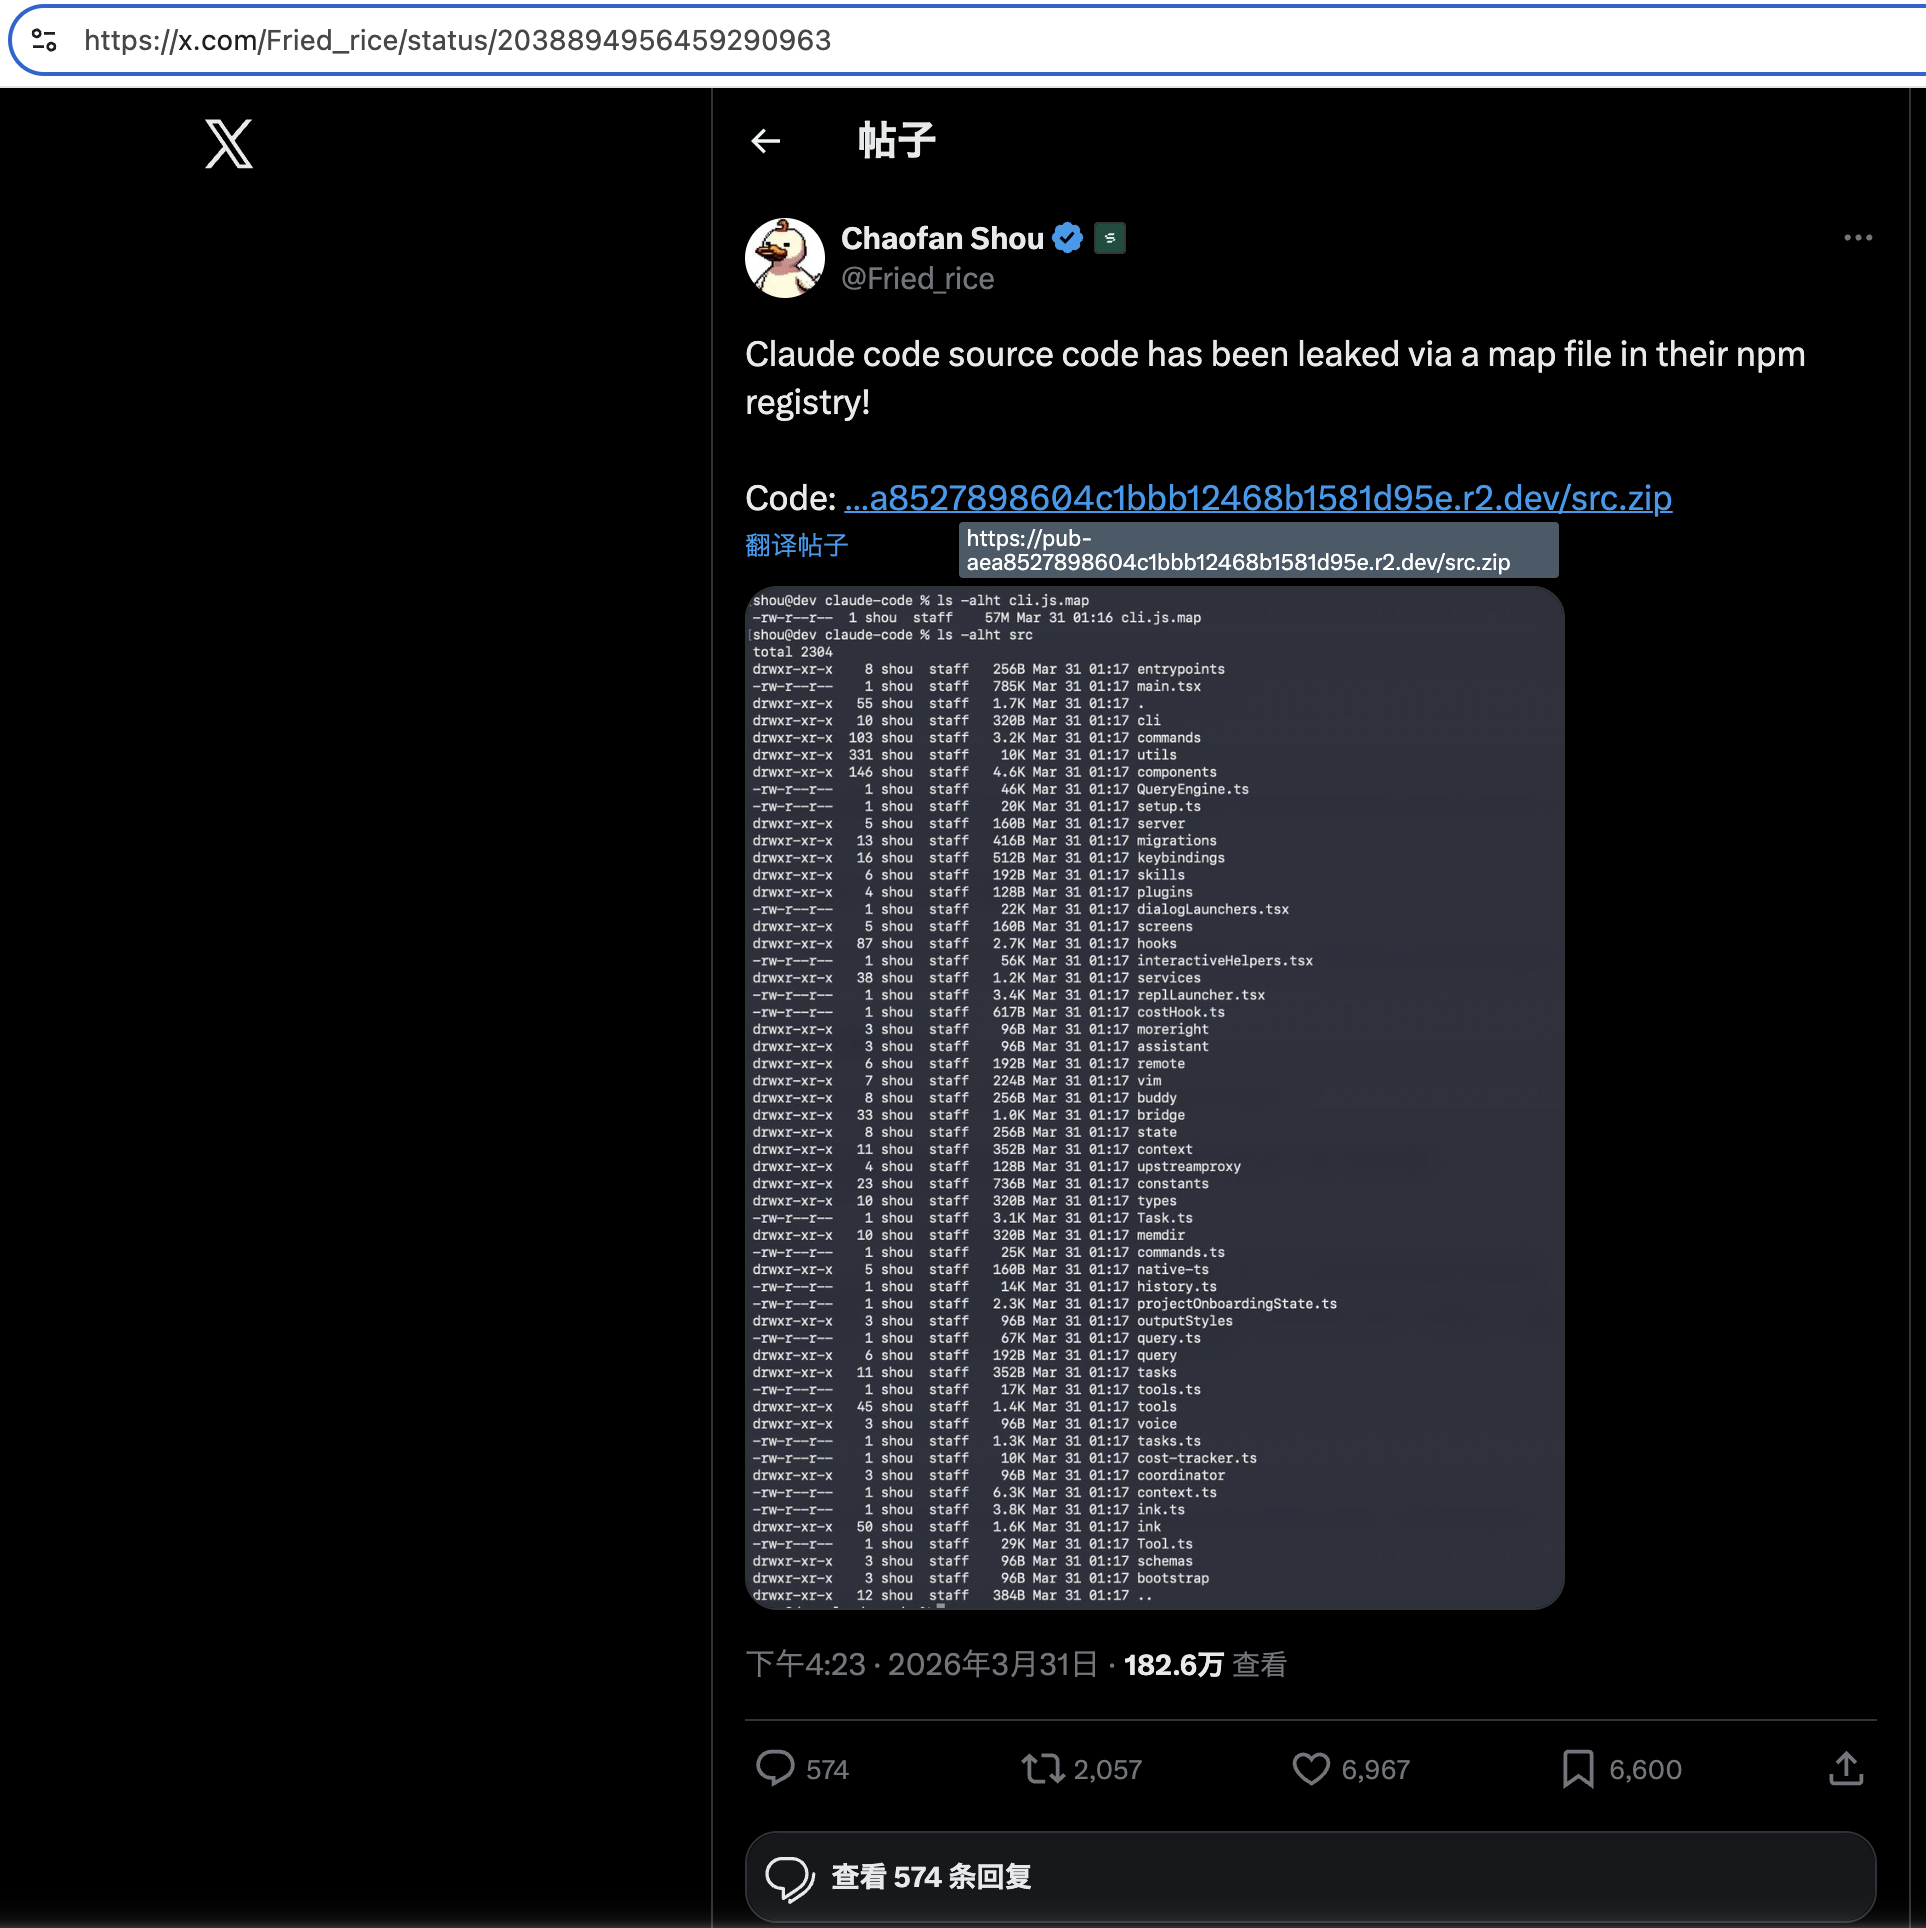Click the 翻译帖子 translate link

pyautogui.click(x=796, y=545)
